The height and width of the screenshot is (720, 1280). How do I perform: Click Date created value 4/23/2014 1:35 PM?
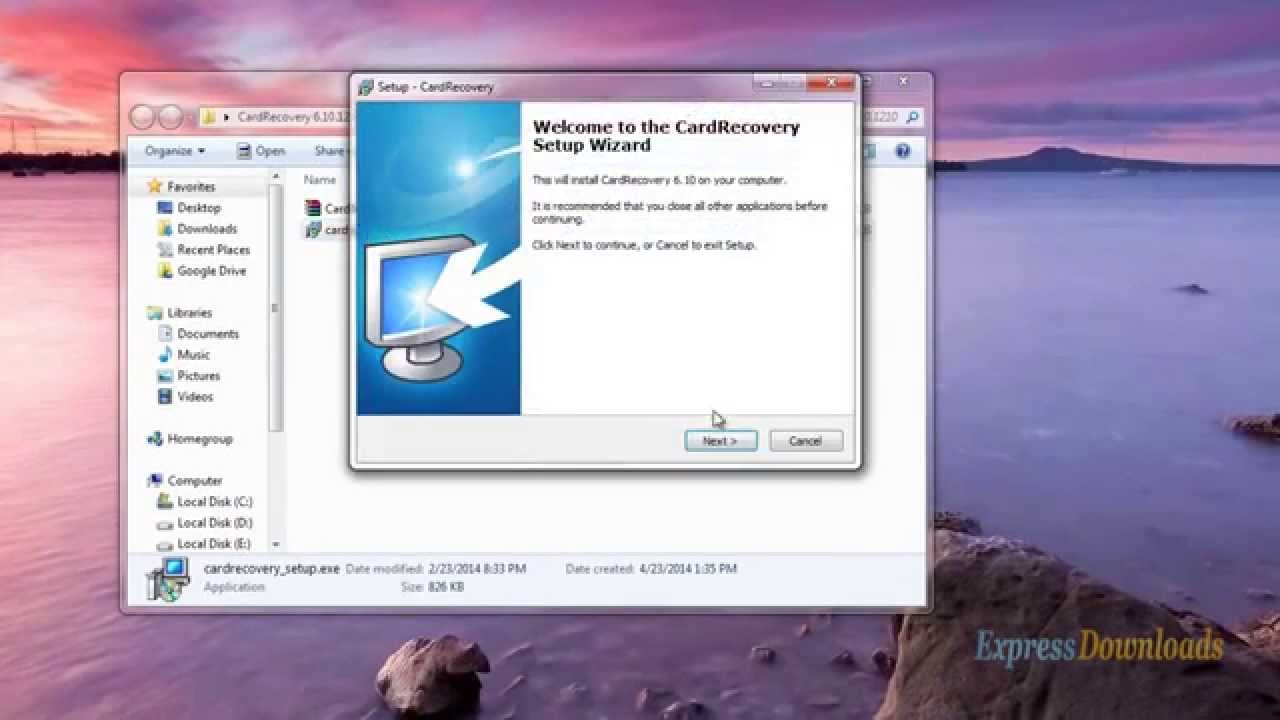point(688,569)
